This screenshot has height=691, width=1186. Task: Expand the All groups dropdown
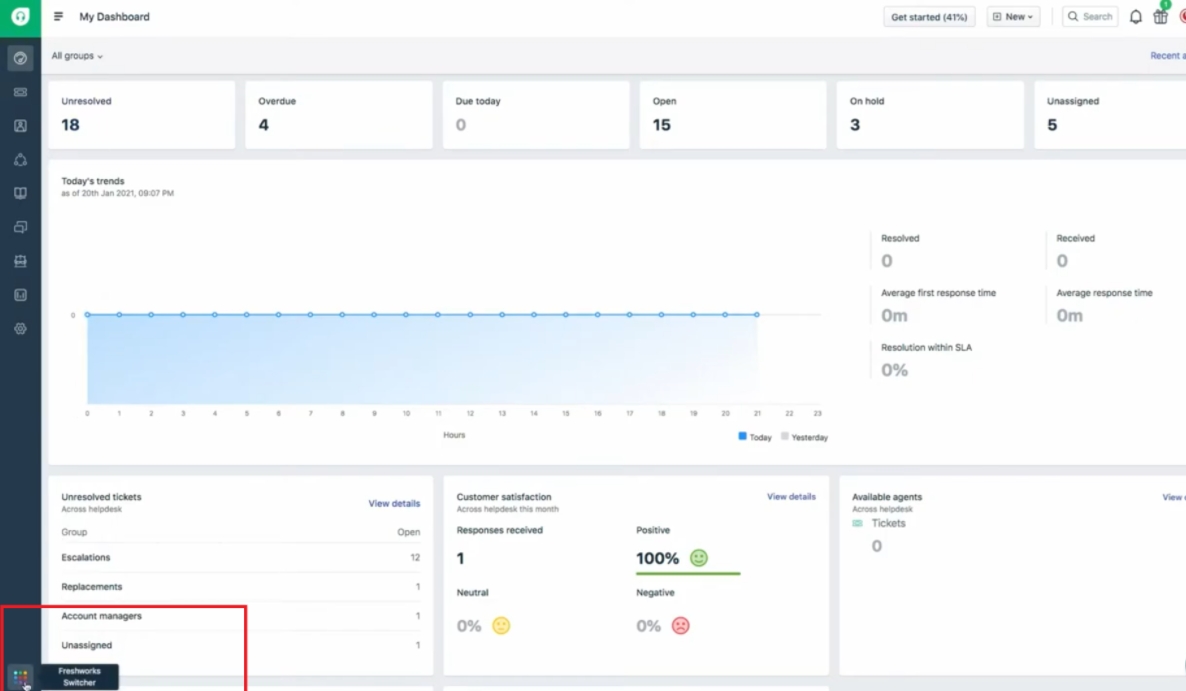coord(77,56)
